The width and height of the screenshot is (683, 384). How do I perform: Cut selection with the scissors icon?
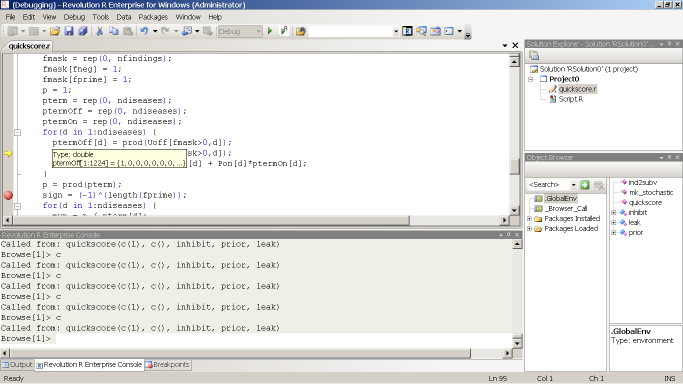pyautogui.click(x=99, y=31)
